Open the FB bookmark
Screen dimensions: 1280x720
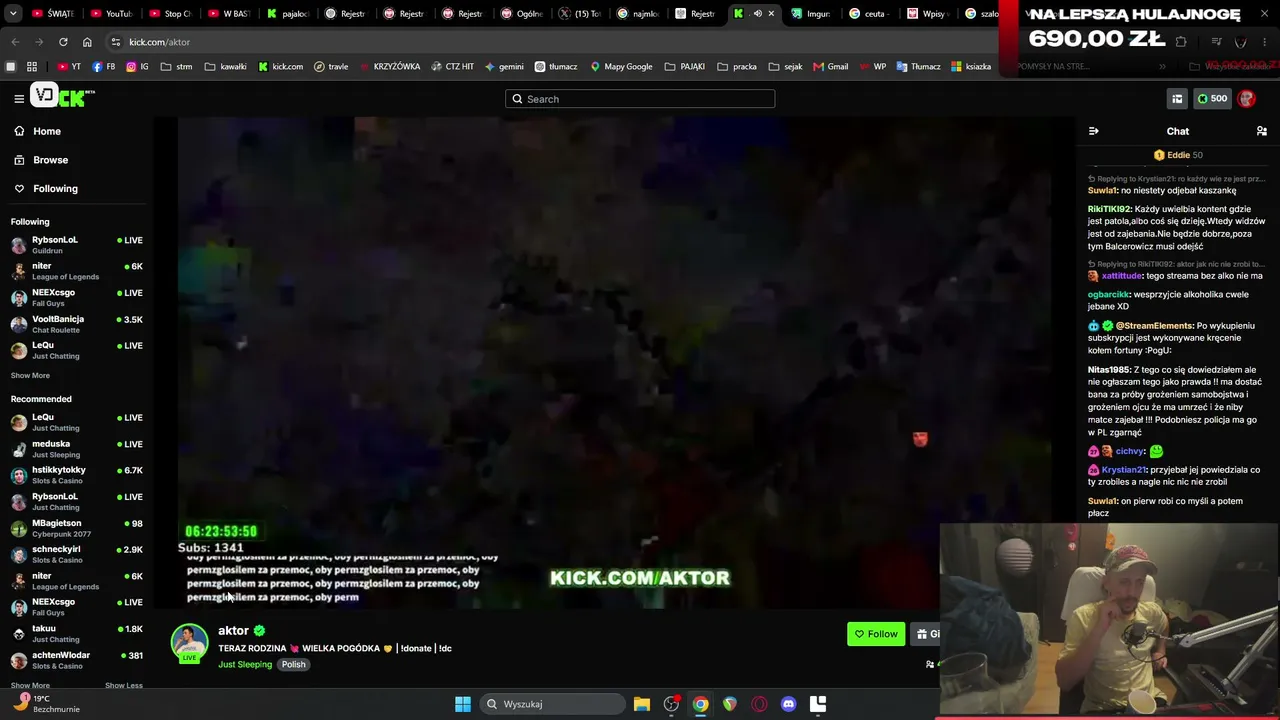click(103, 67)
